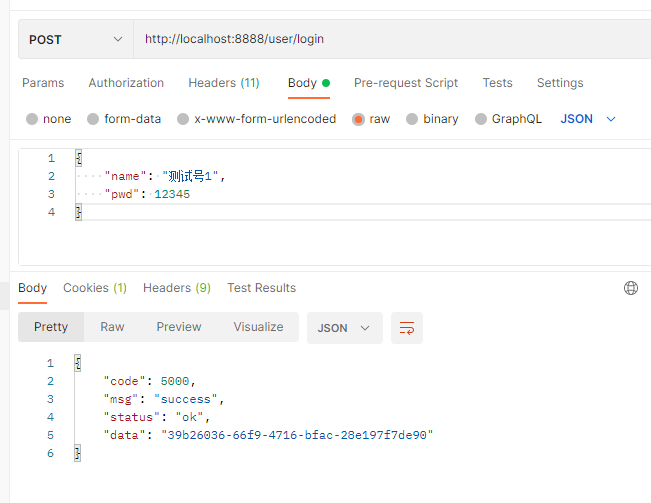Click line 4 closing brace in request editor
651x503 pixels.
pyautogui.click(x=78, y=212)
